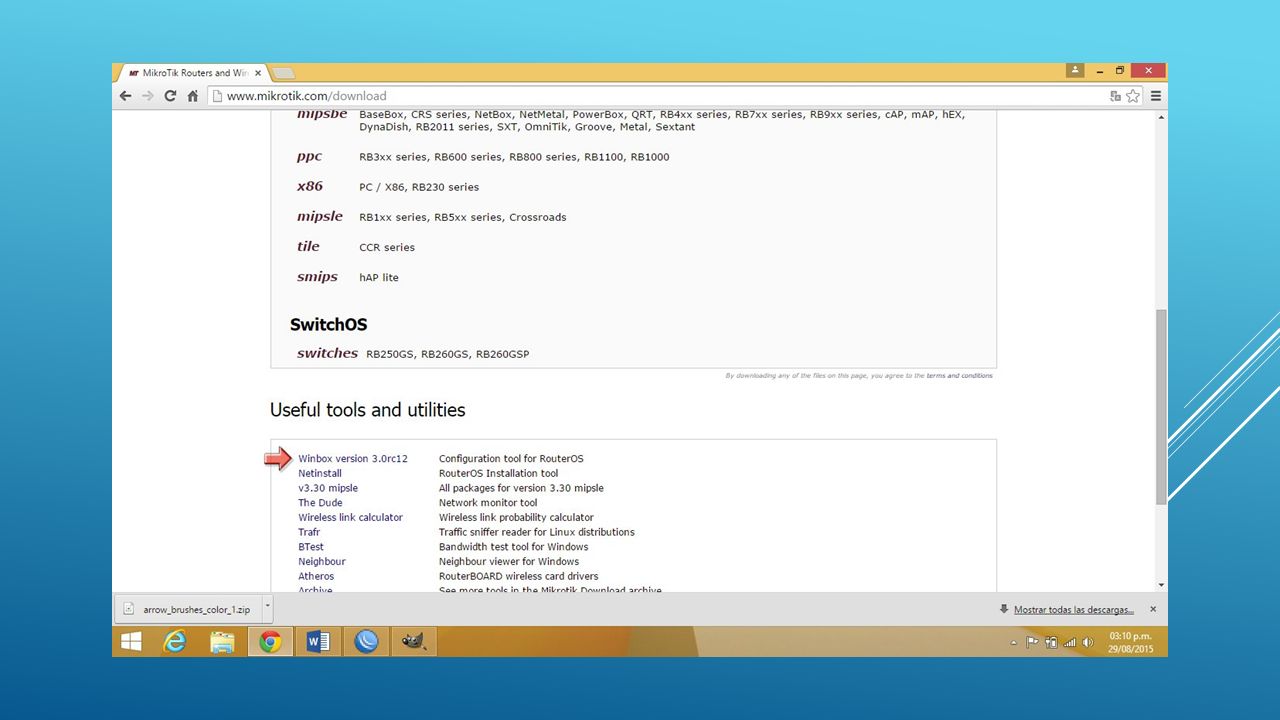Click the translate page icon in address bar

tap(1115, 96)
